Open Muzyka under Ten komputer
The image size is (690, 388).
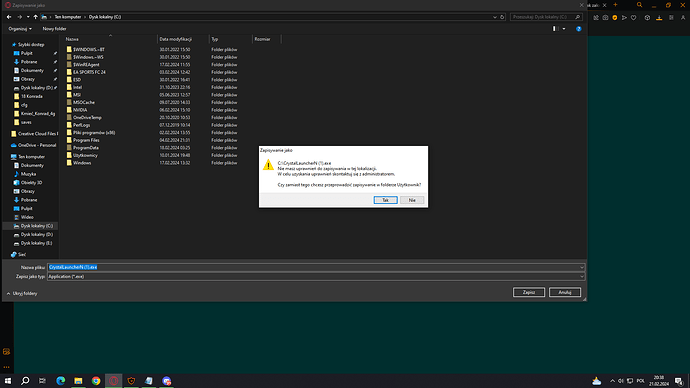point(28,174)
